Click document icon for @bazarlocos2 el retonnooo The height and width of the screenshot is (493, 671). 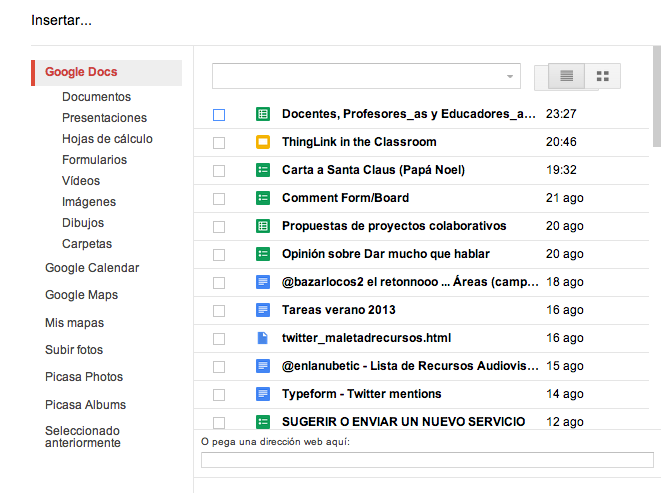(263, 282)
